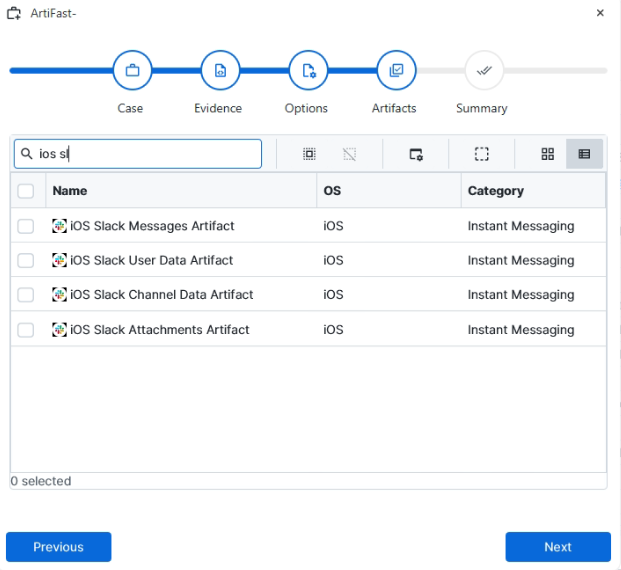Click Slack icon of Channel Data Artifact
The image size is (621, 570).
click(x=59, y=295)
